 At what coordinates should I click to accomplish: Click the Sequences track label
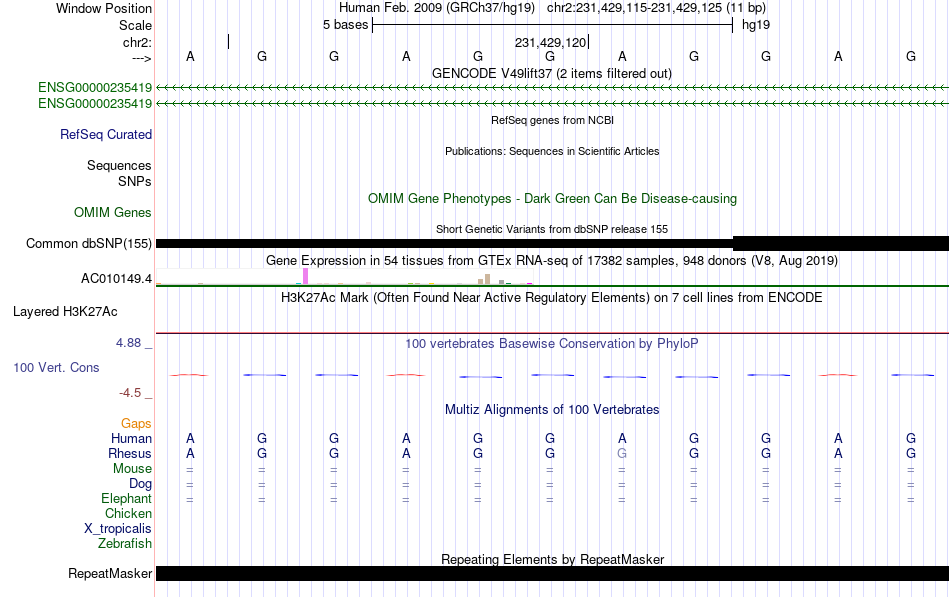119,165
